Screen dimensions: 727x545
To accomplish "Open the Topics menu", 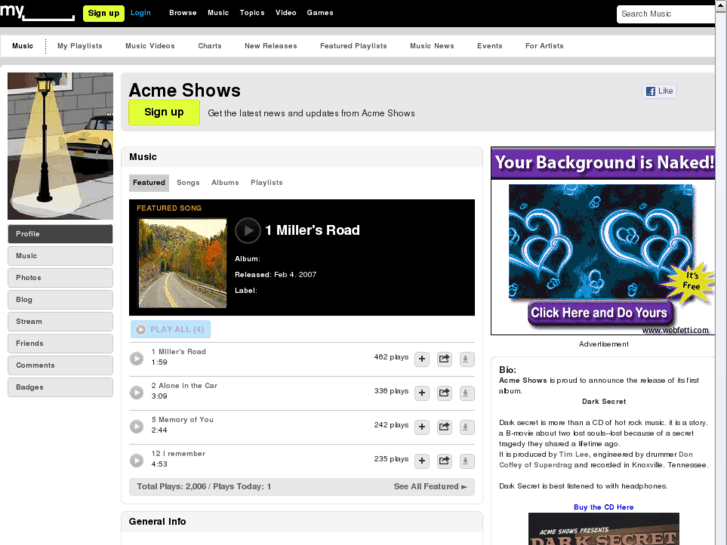I will pos(252,13).
